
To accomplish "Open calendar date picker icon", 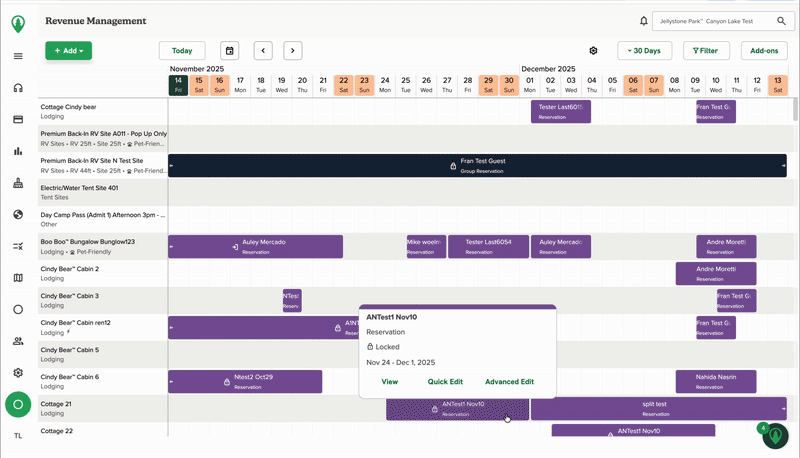I will (x=230, y=50).
